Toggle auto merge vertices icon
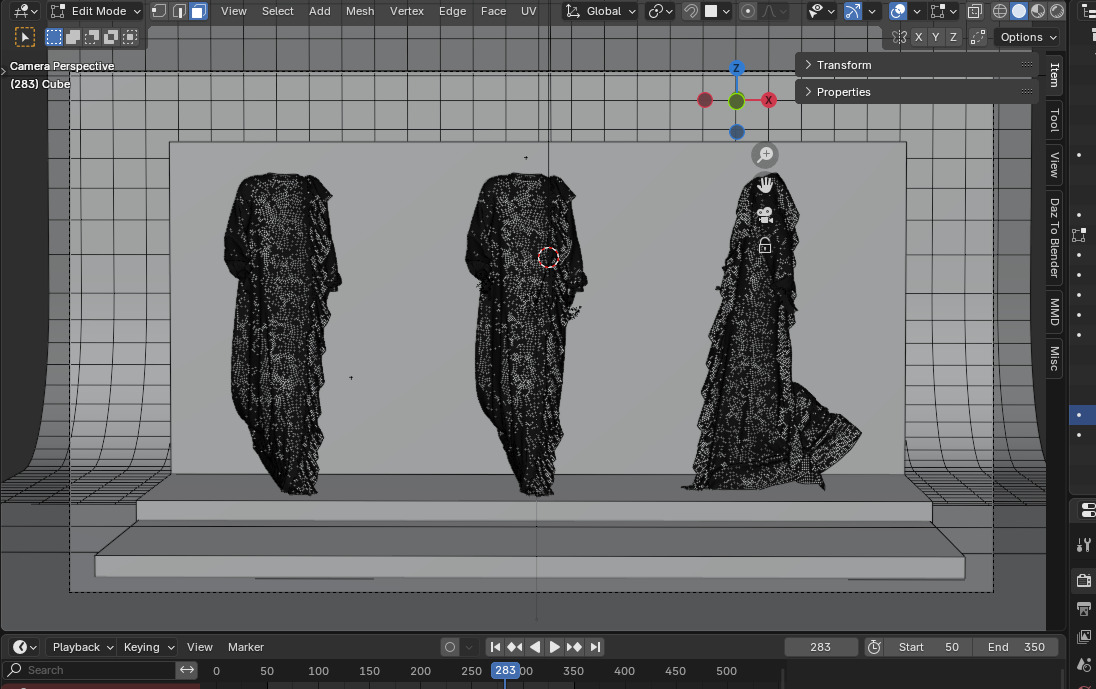The height and width of the screenshot is (689, 1096). coord(978,37)
